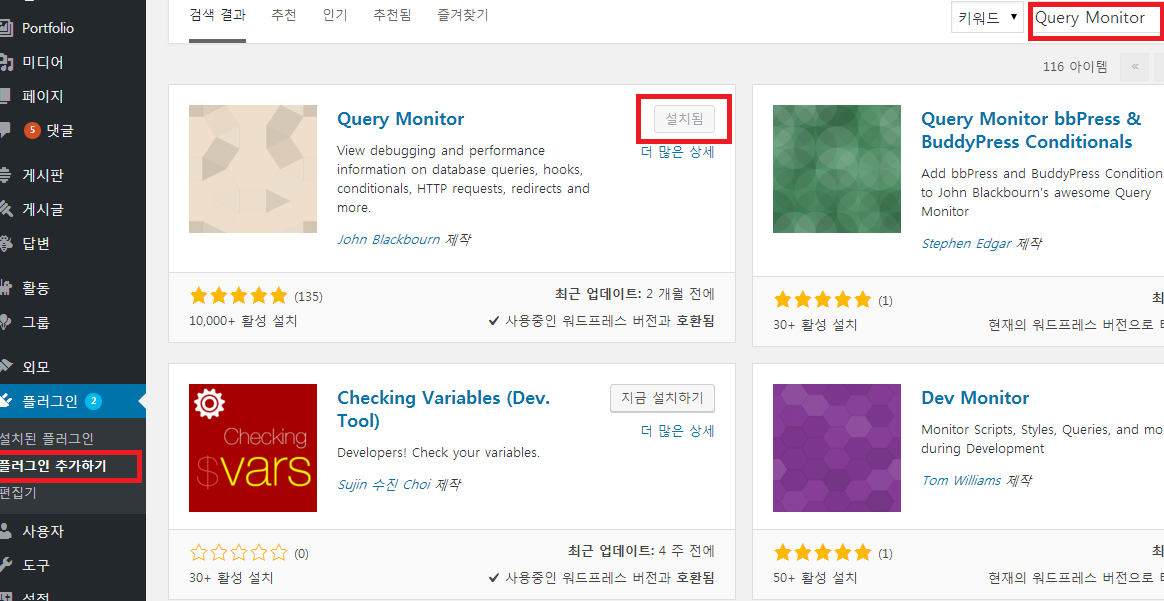Click the 게시판 forum icon
Viewport: 1164px width, 601px height.
tap(4, 176)
